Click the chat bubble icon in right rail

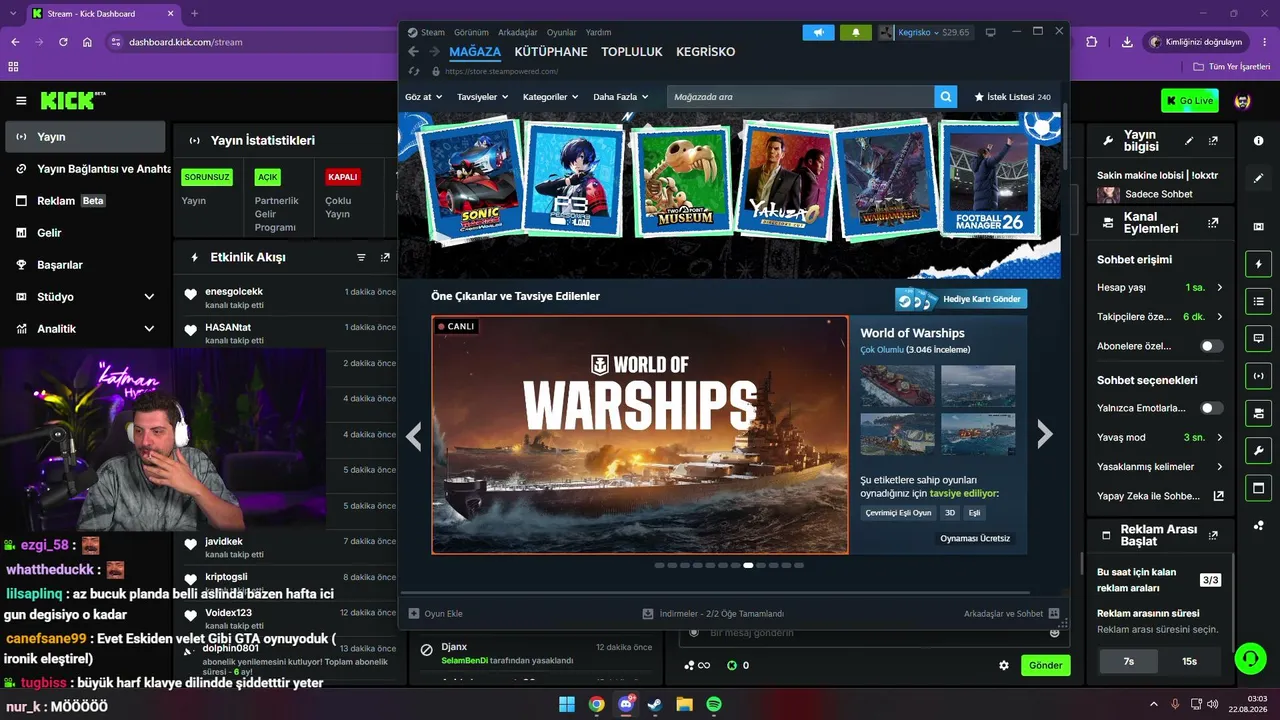1258,339
